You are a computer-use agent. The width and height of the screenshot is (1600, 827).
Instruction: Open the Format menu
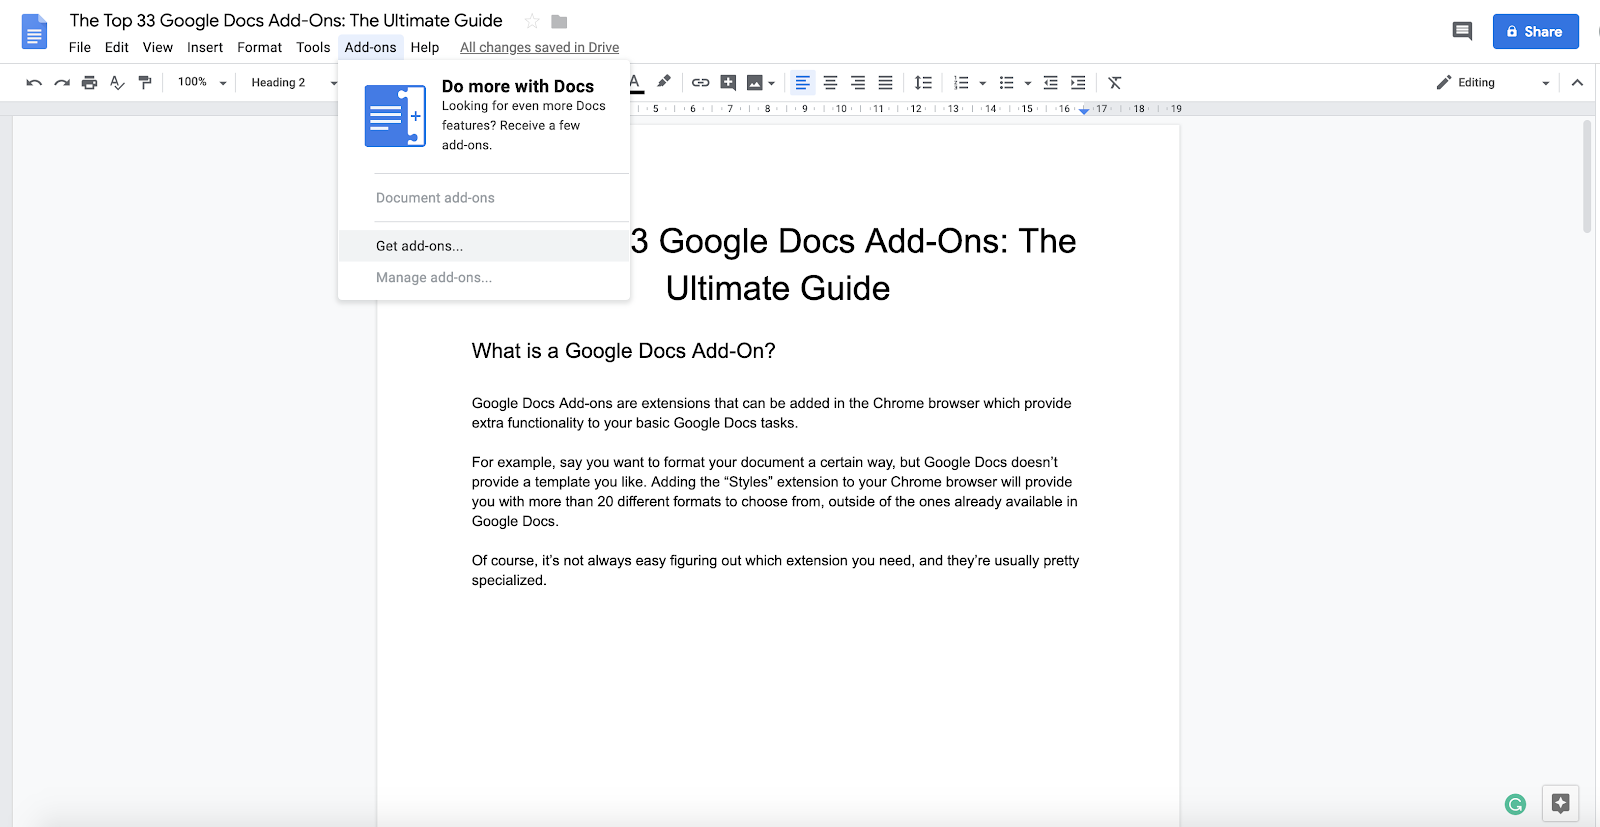tap(259, 47)
